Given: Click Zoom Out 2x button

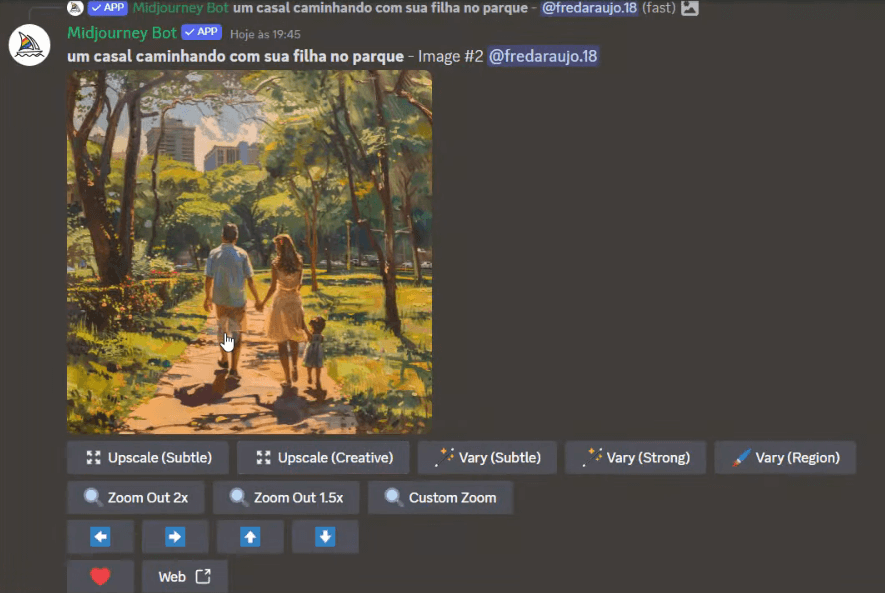Looking at the screenshot, I should 135,498.
